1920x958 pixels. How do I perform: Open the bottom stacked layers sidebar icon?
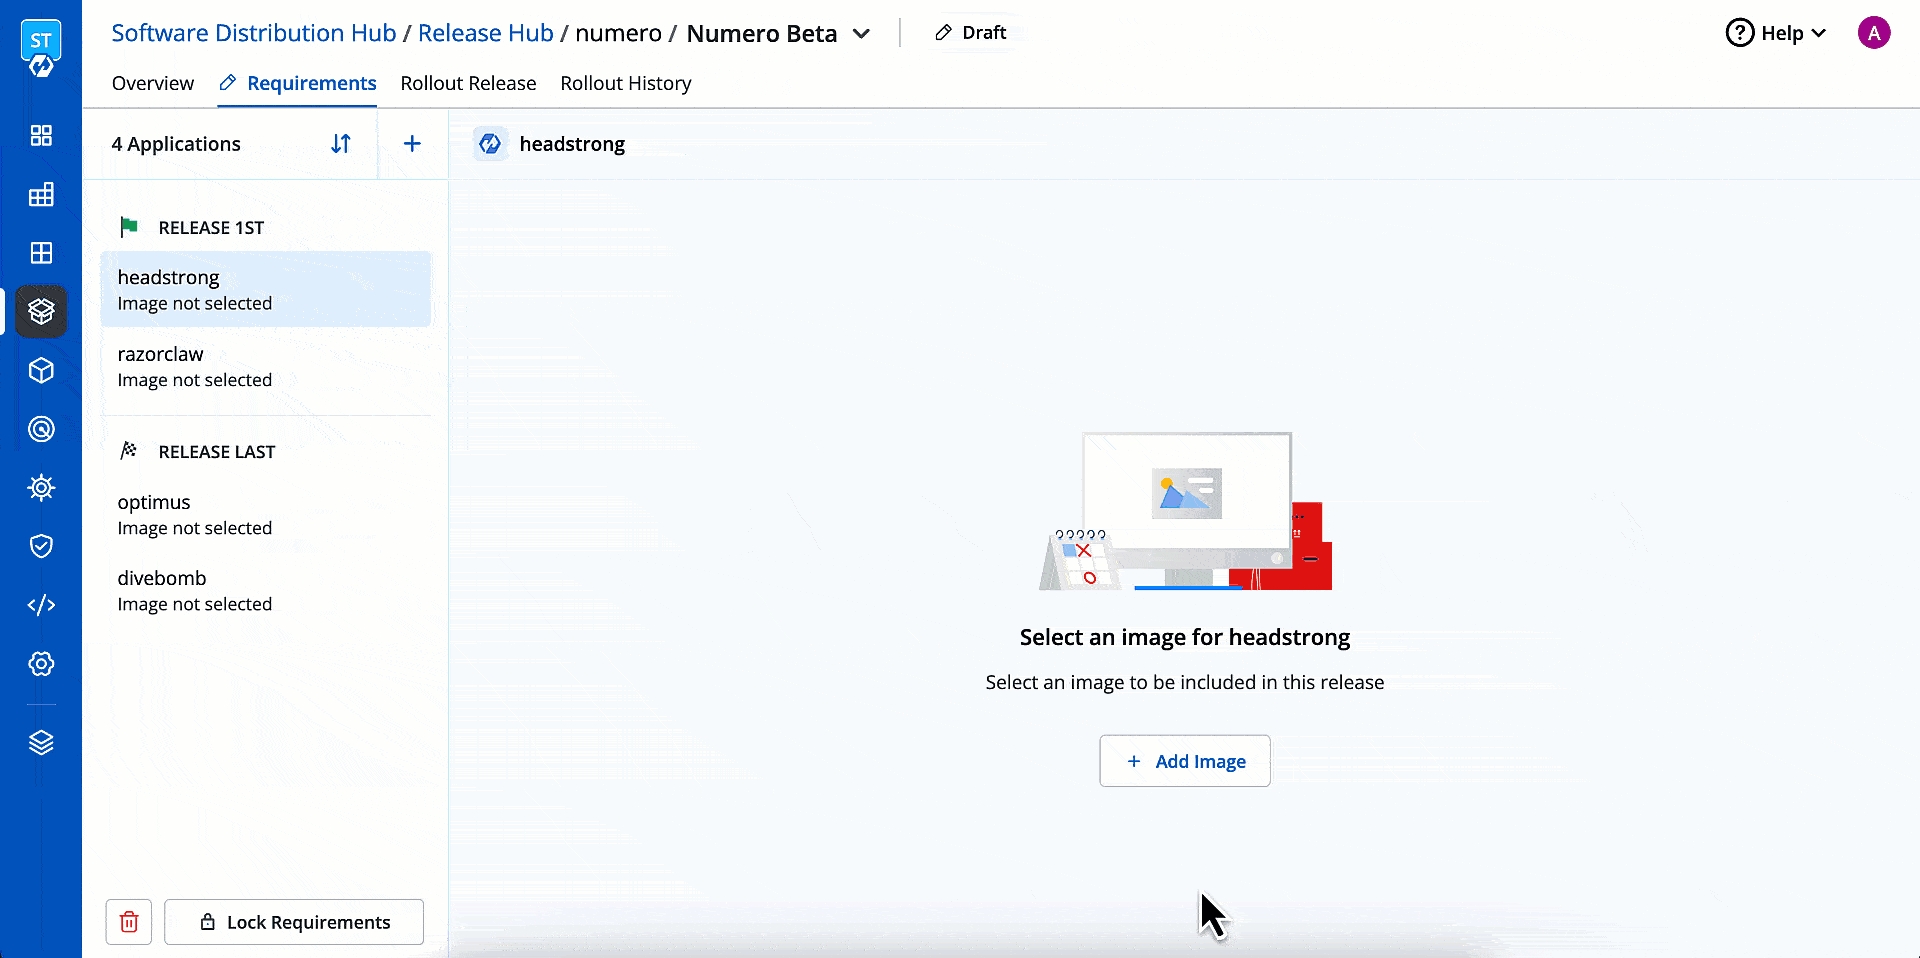[x=41, y=743]
